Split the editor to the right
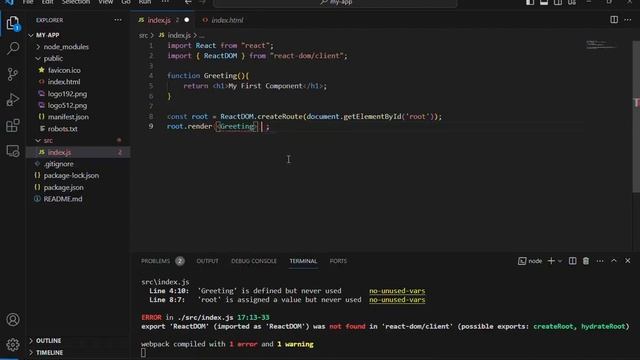 [x=614, y=20]
